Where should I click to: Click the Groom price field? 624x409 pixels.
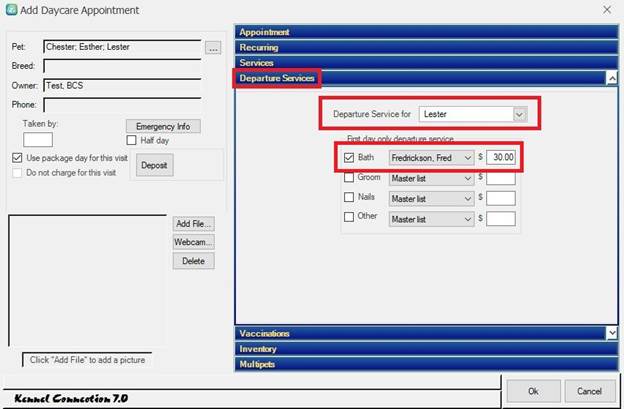pyautogui.click(x=501, y=178)
